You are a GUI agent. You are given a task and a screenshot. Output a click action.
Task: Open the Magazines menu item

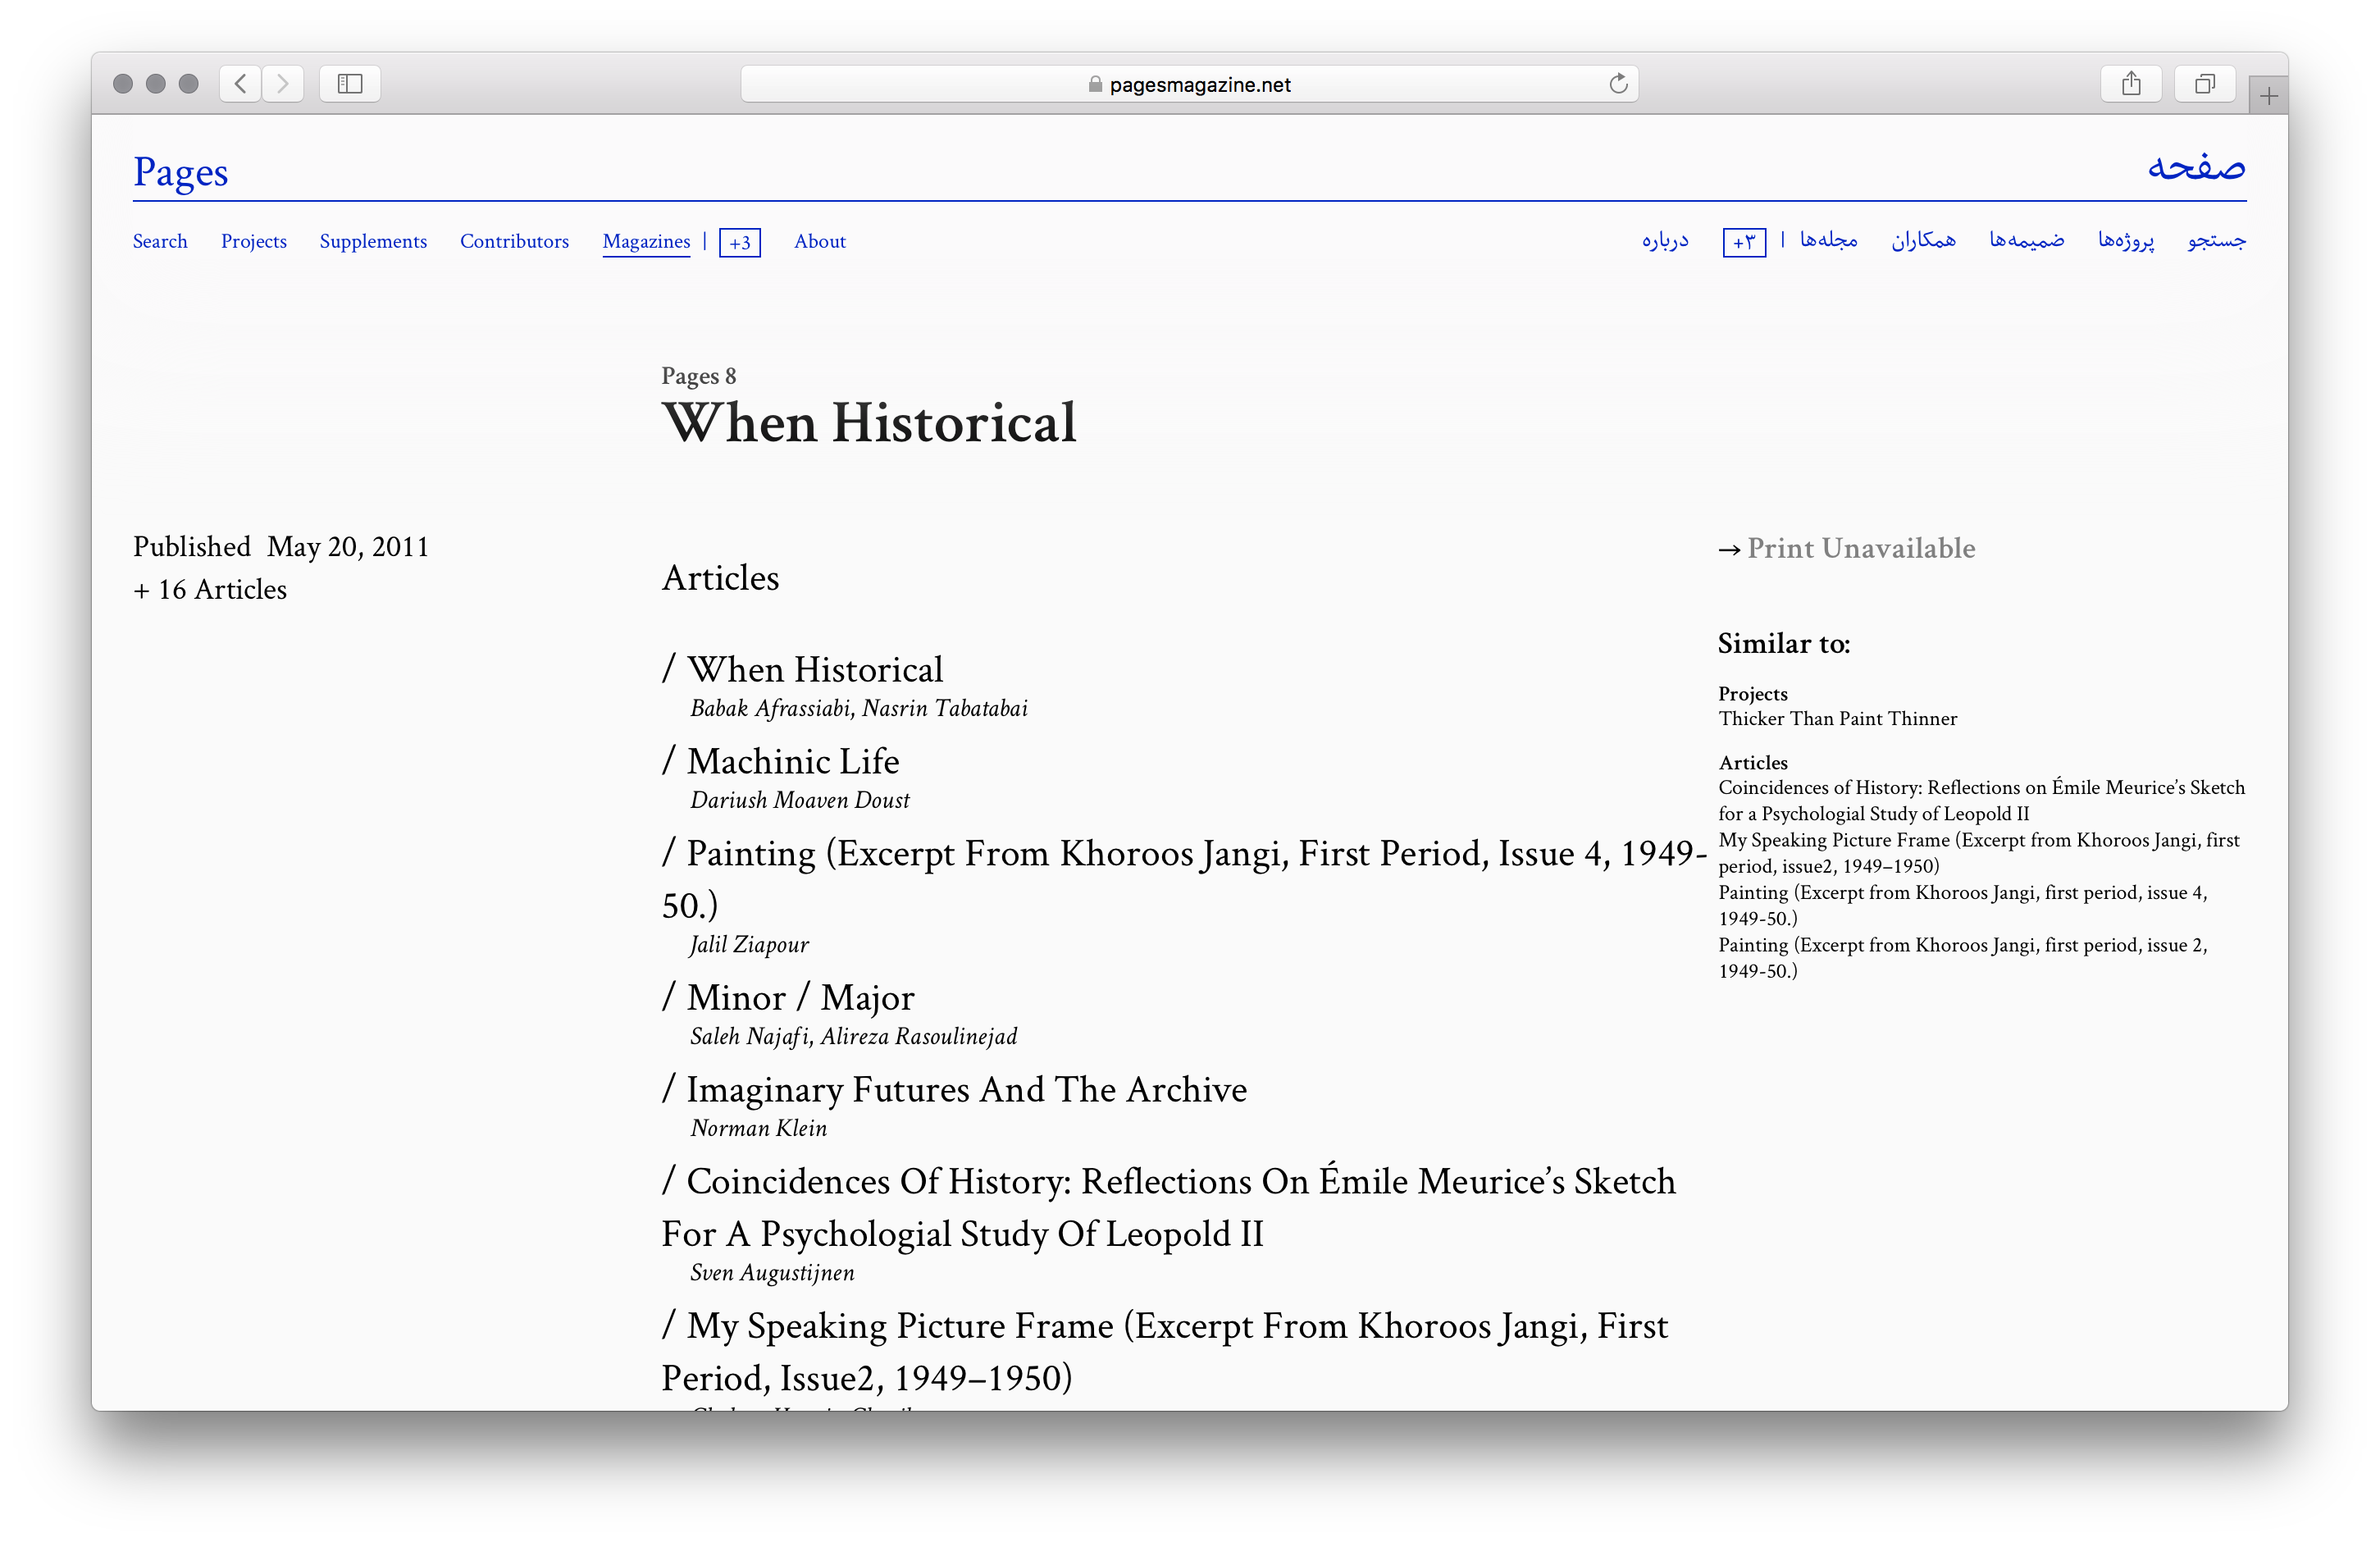[646, 242]
